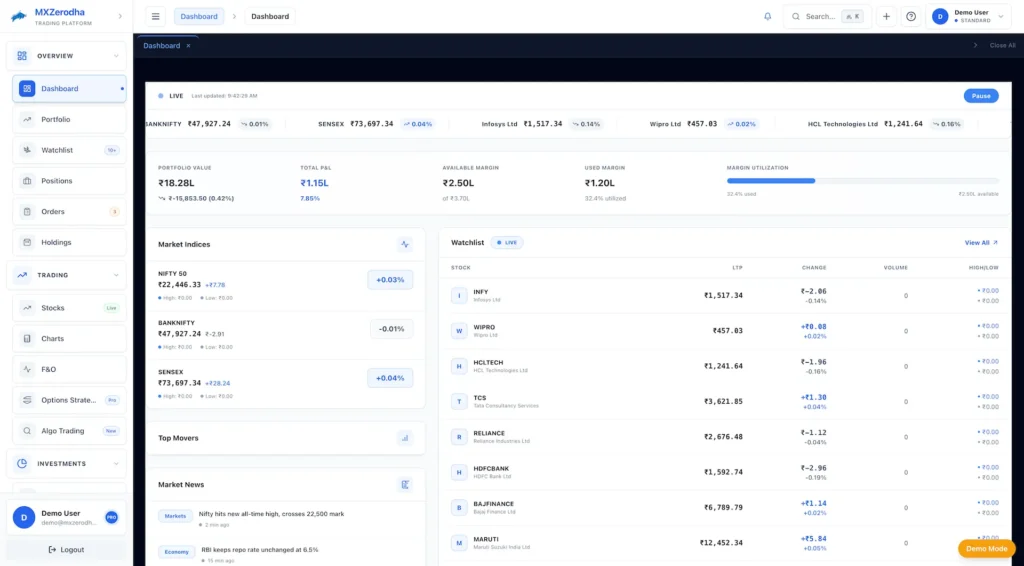Click the plus icon in header

(886, 16)
